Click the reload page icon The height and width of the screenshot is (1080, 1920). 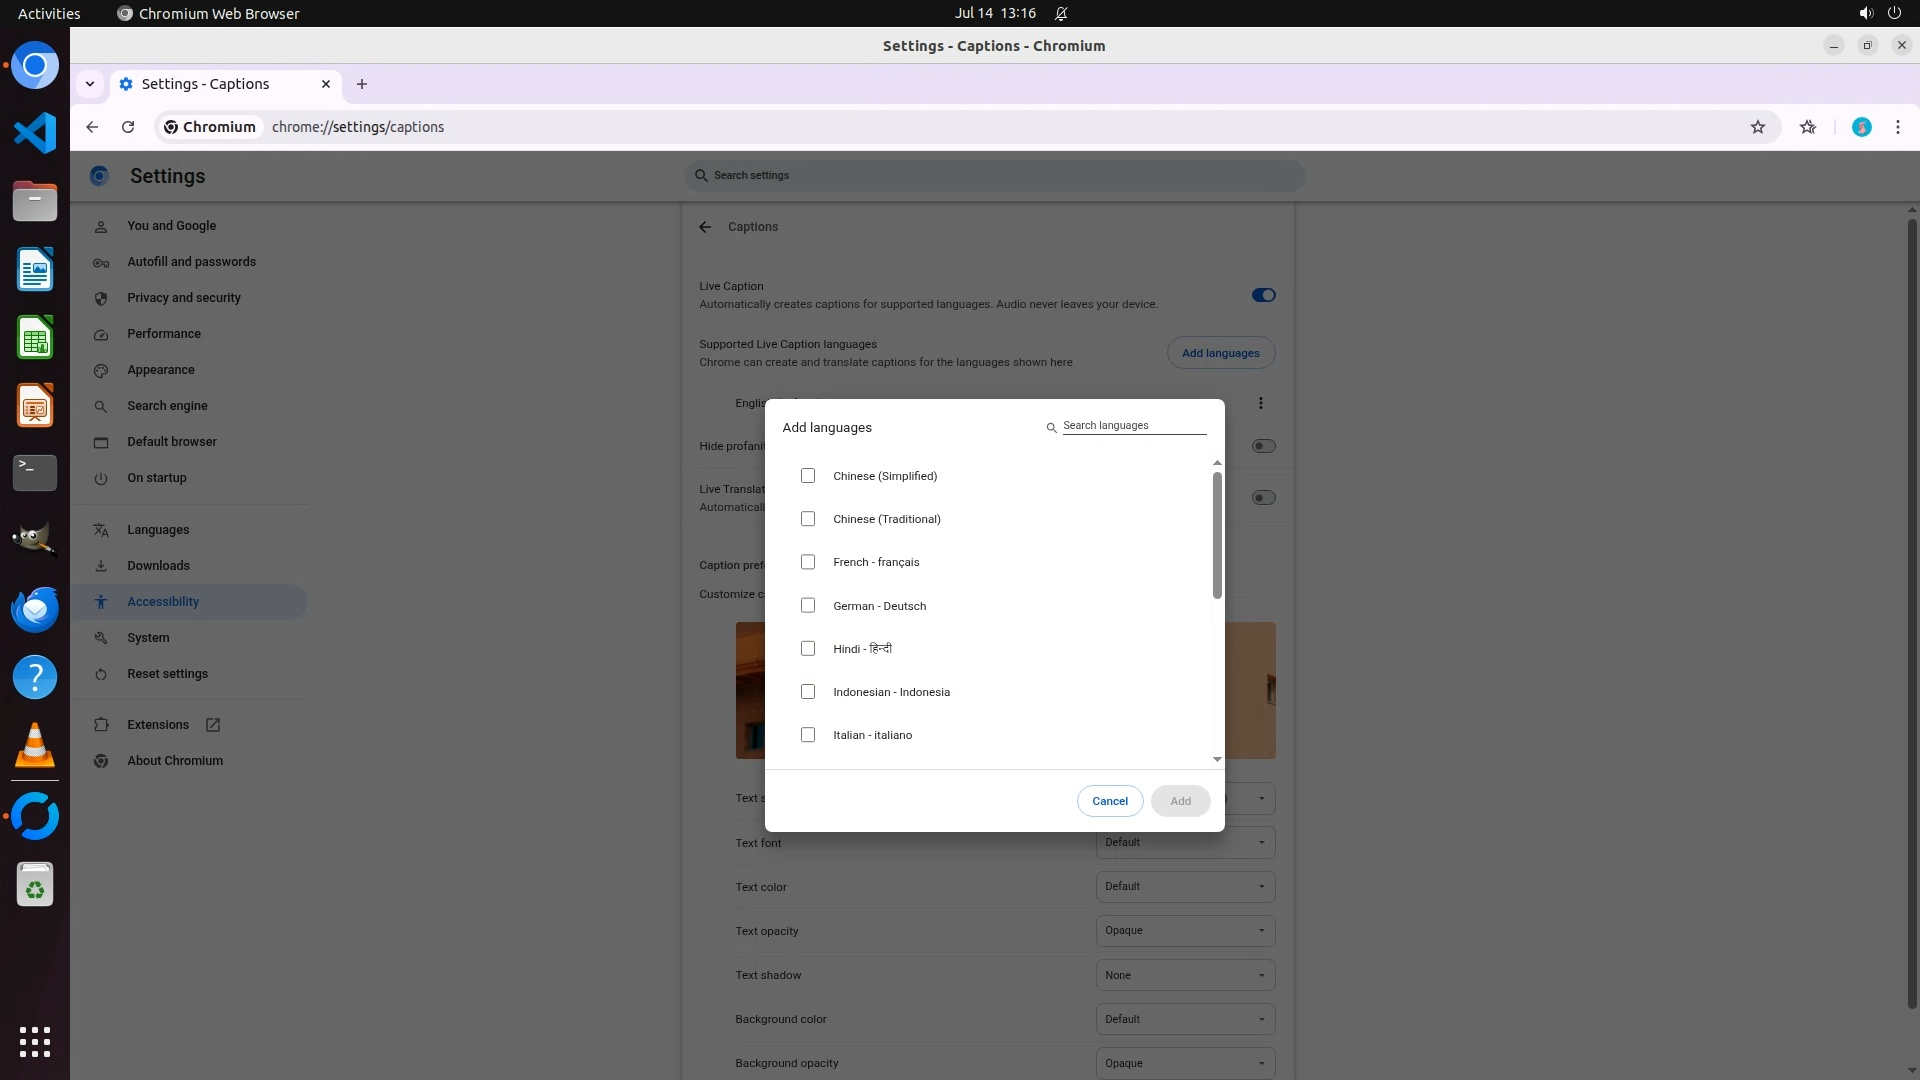tap(128, 127)
